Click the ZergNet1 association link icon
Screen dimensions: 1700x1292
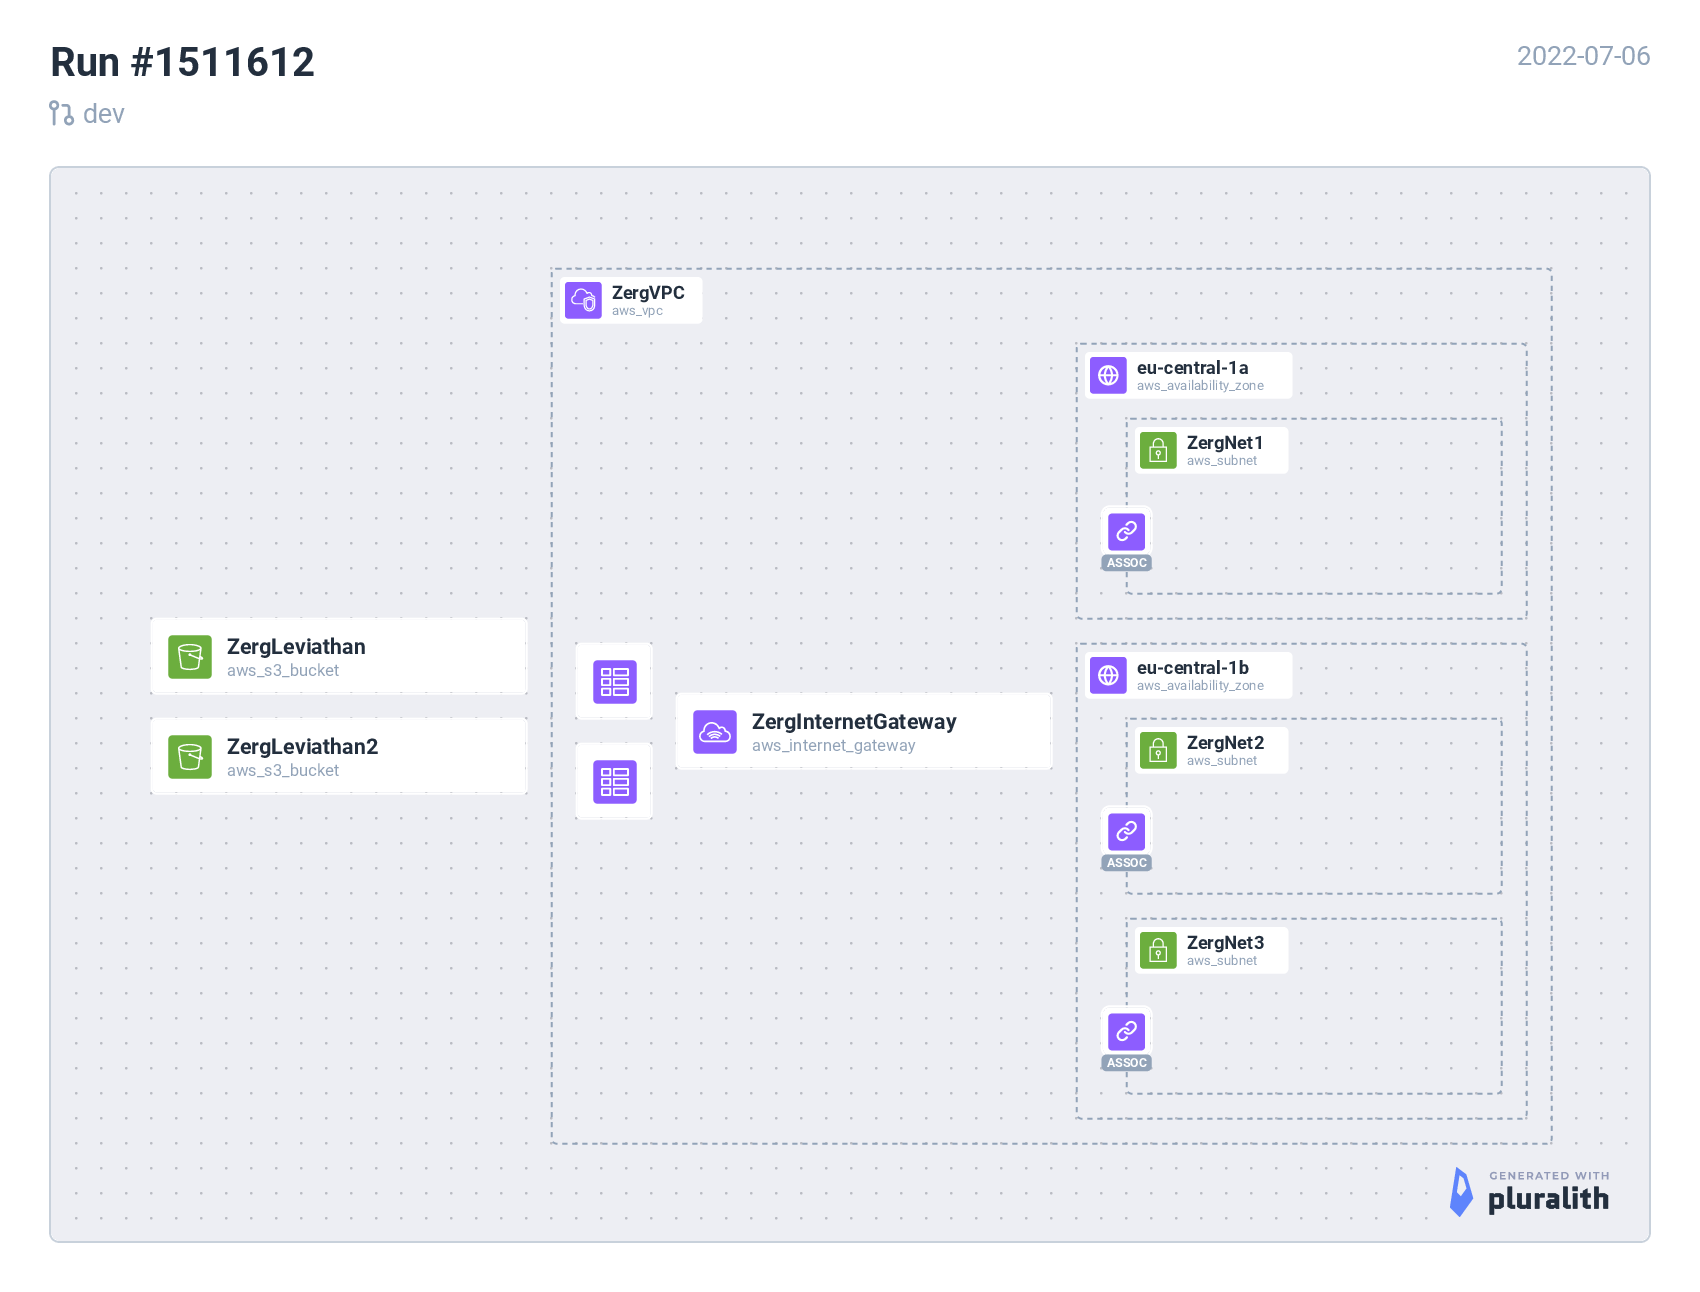1126,531
